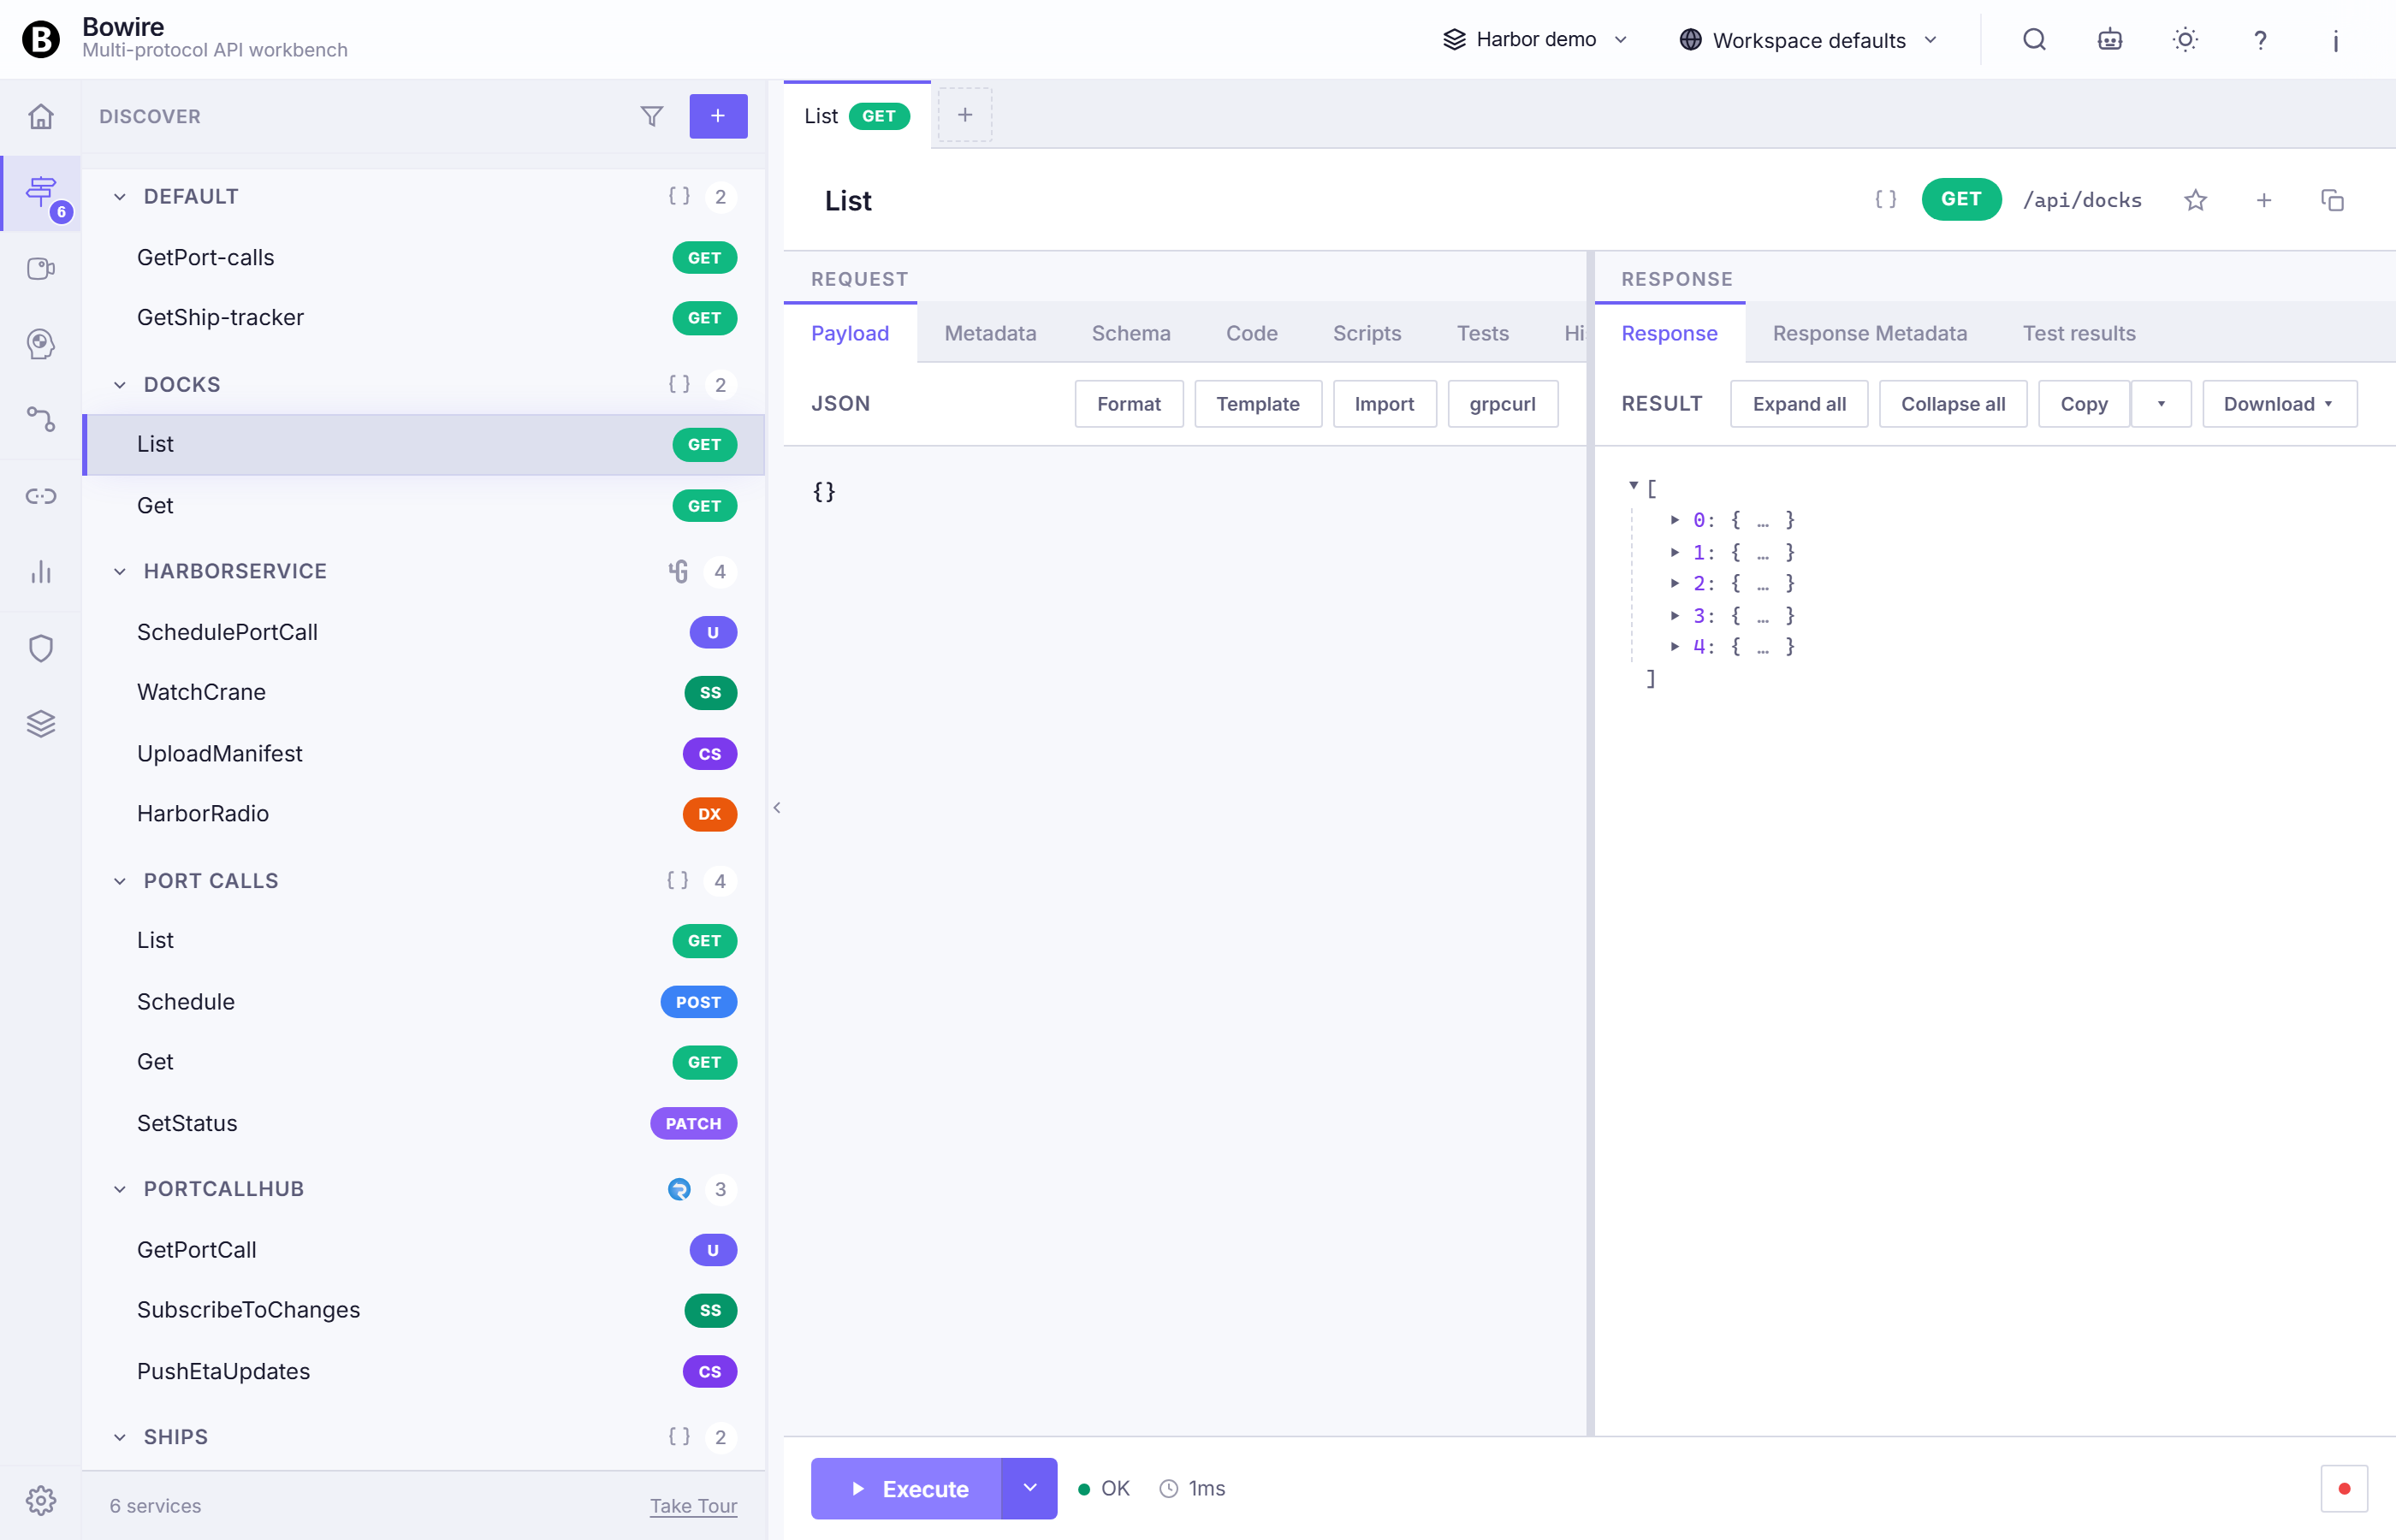Click the Take Tour link
This screenshot has width=2396, height=1540.
click(693, 1505)
